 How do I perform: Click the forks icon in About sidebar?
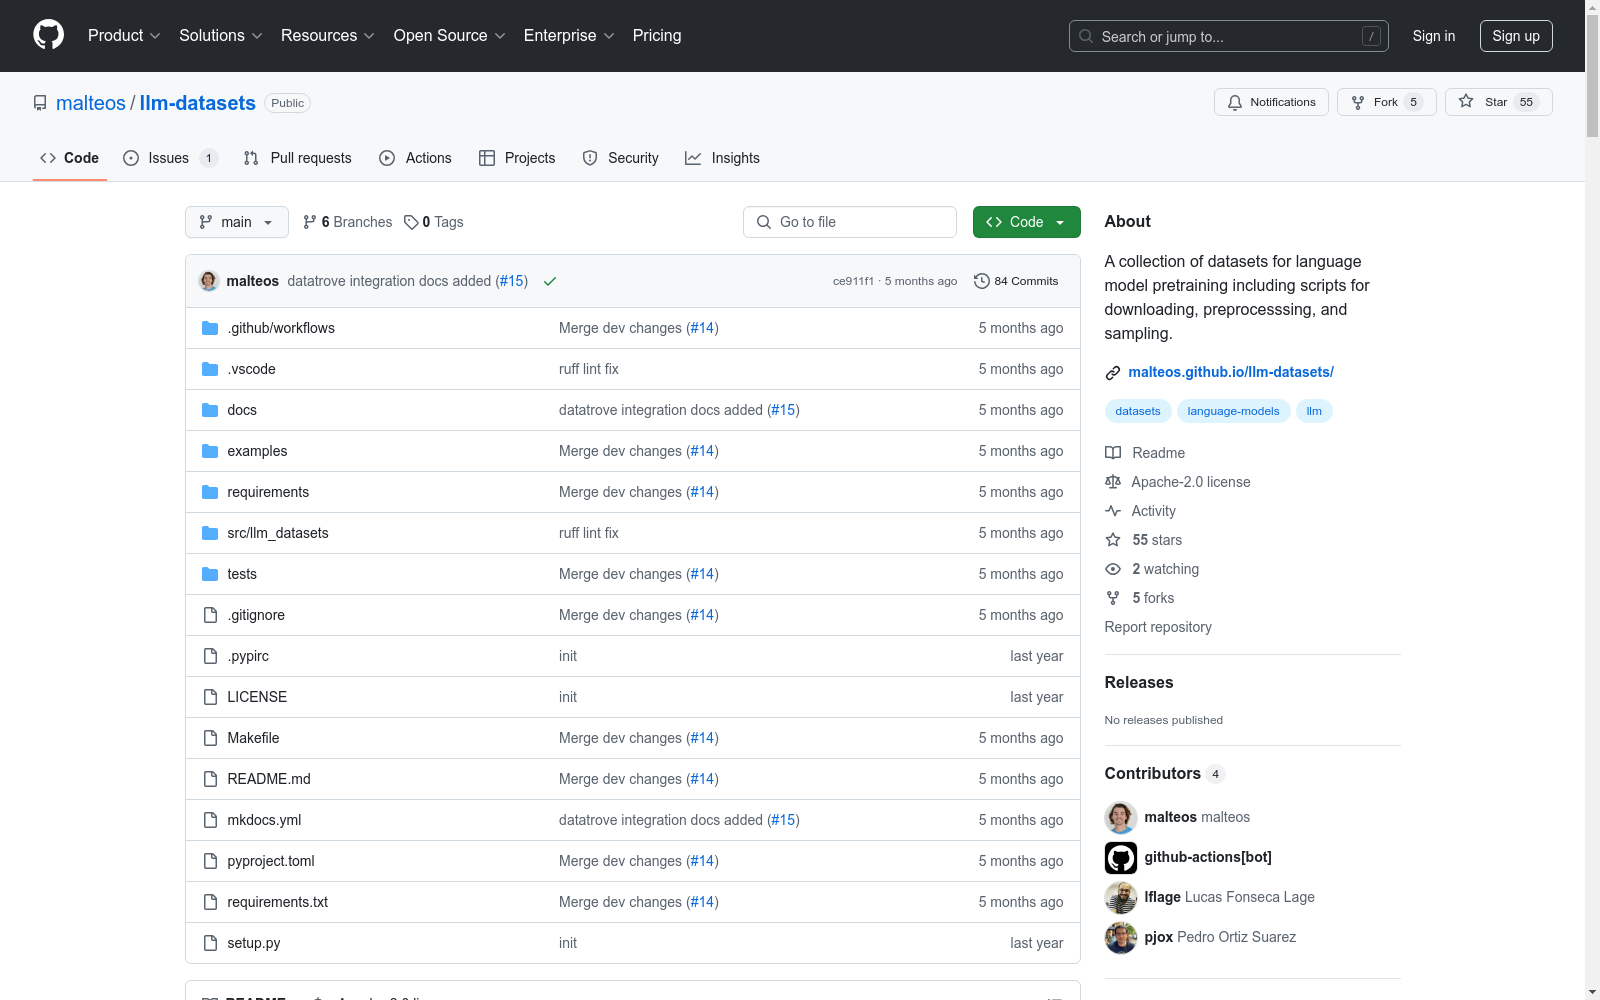pyautogui.click(x=1113, y=598)
